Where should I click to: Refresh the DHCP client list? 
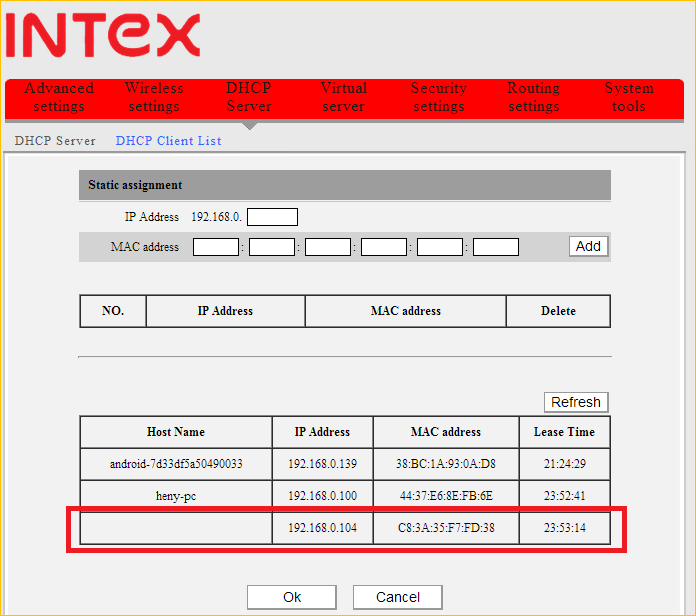click(575, 402)
